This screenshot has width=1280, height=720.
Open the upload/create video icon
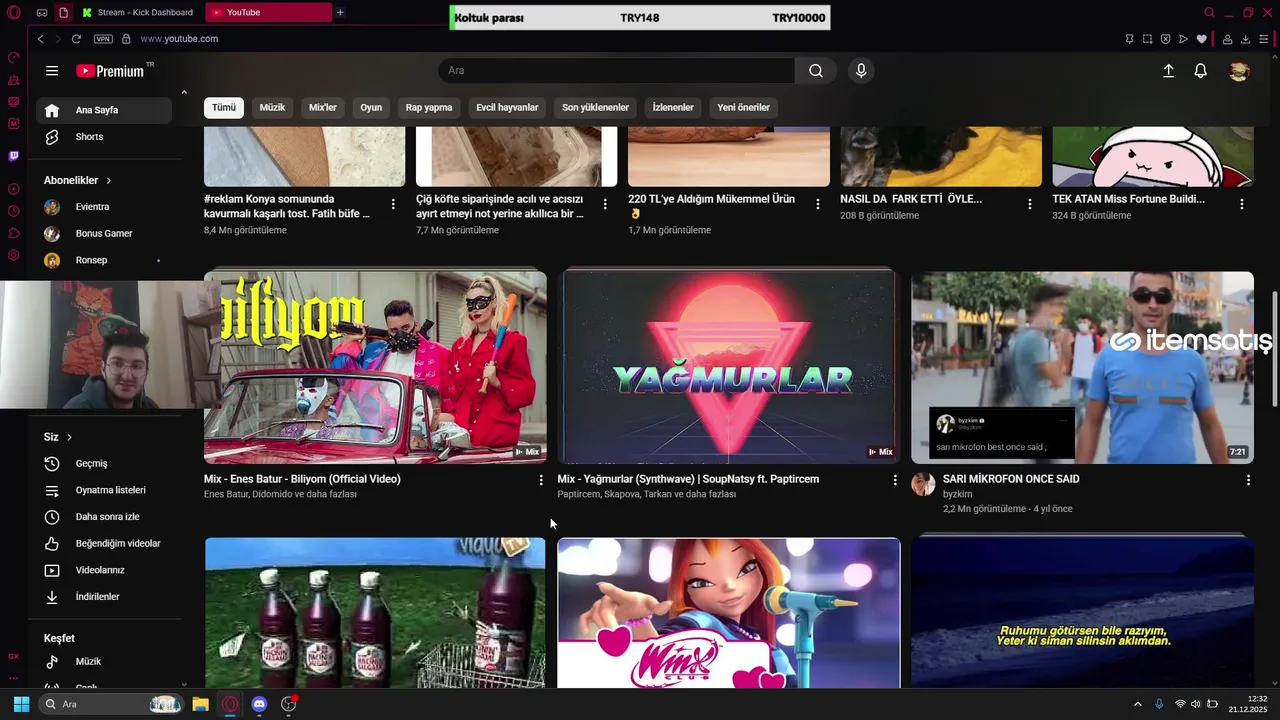[x=1168, y=71]
